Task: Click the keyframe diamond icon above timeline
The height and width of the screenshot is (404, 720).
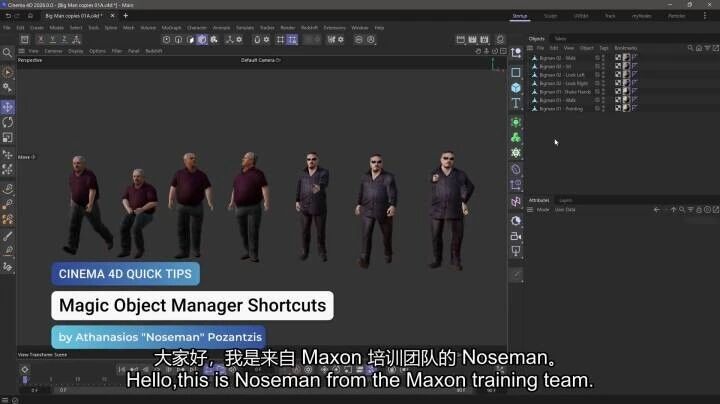Action: (x=25, y=370)
